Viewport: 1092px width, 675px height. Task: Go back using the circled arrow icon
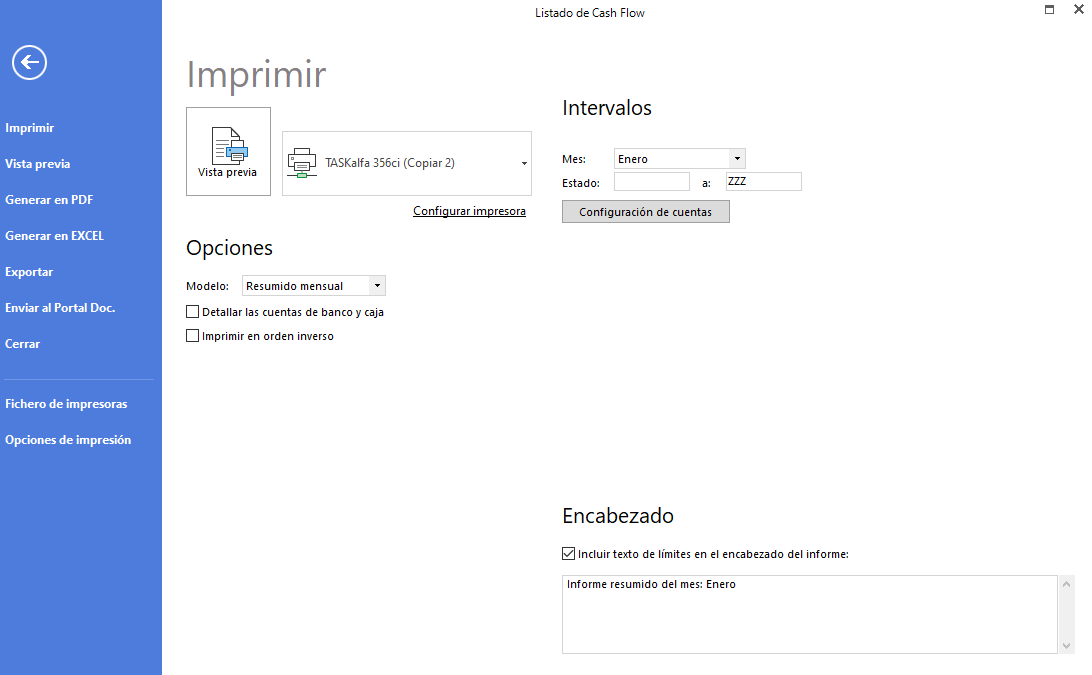pyautogui.click(x=29, y=63)
